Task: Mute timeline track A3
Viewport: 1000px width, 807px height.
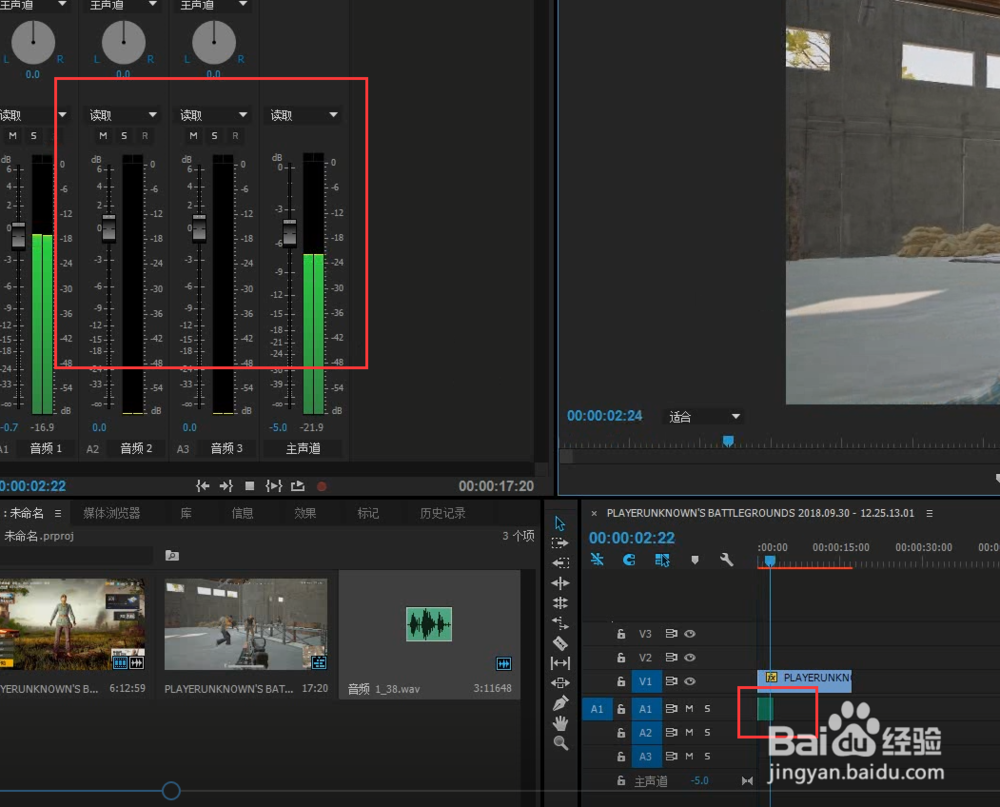Action: pyautogui.click(x=689, y=756)
